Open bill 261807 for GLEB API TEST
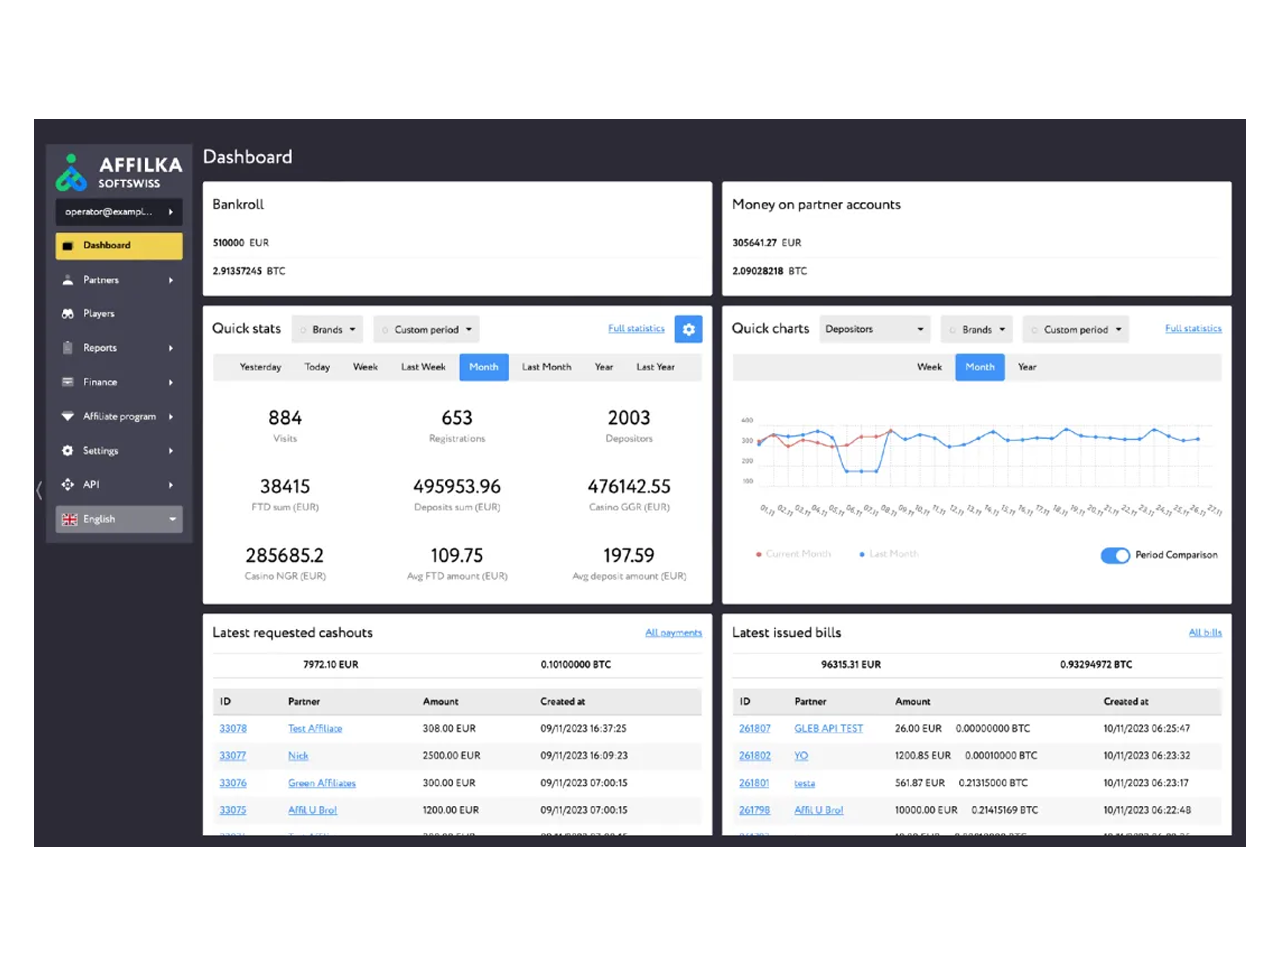The height and width of the screenshot is (966, 1280). (754, 728)
